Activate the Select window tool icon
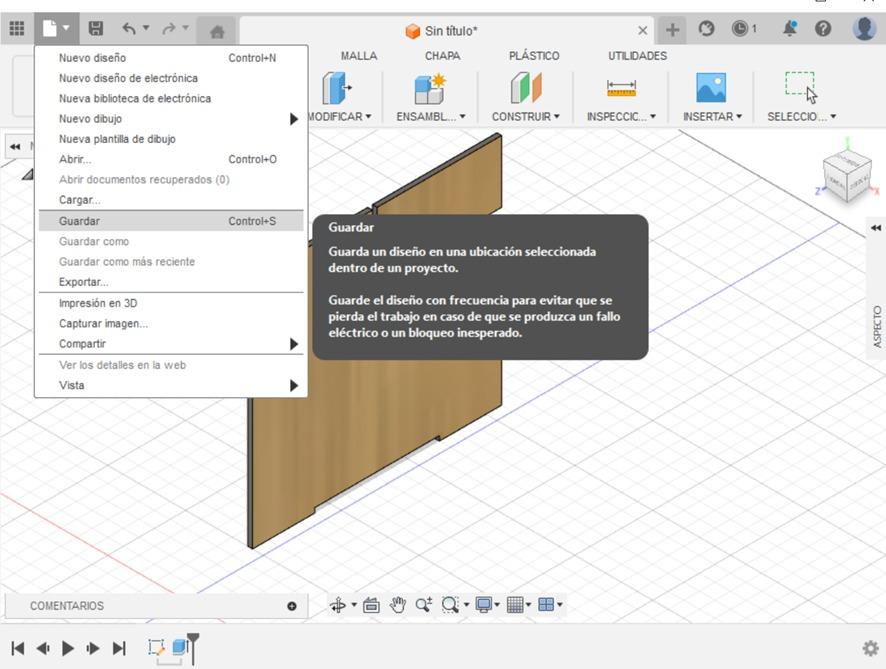Viewport: 886px width, 669px height. [x=801, y=88]
